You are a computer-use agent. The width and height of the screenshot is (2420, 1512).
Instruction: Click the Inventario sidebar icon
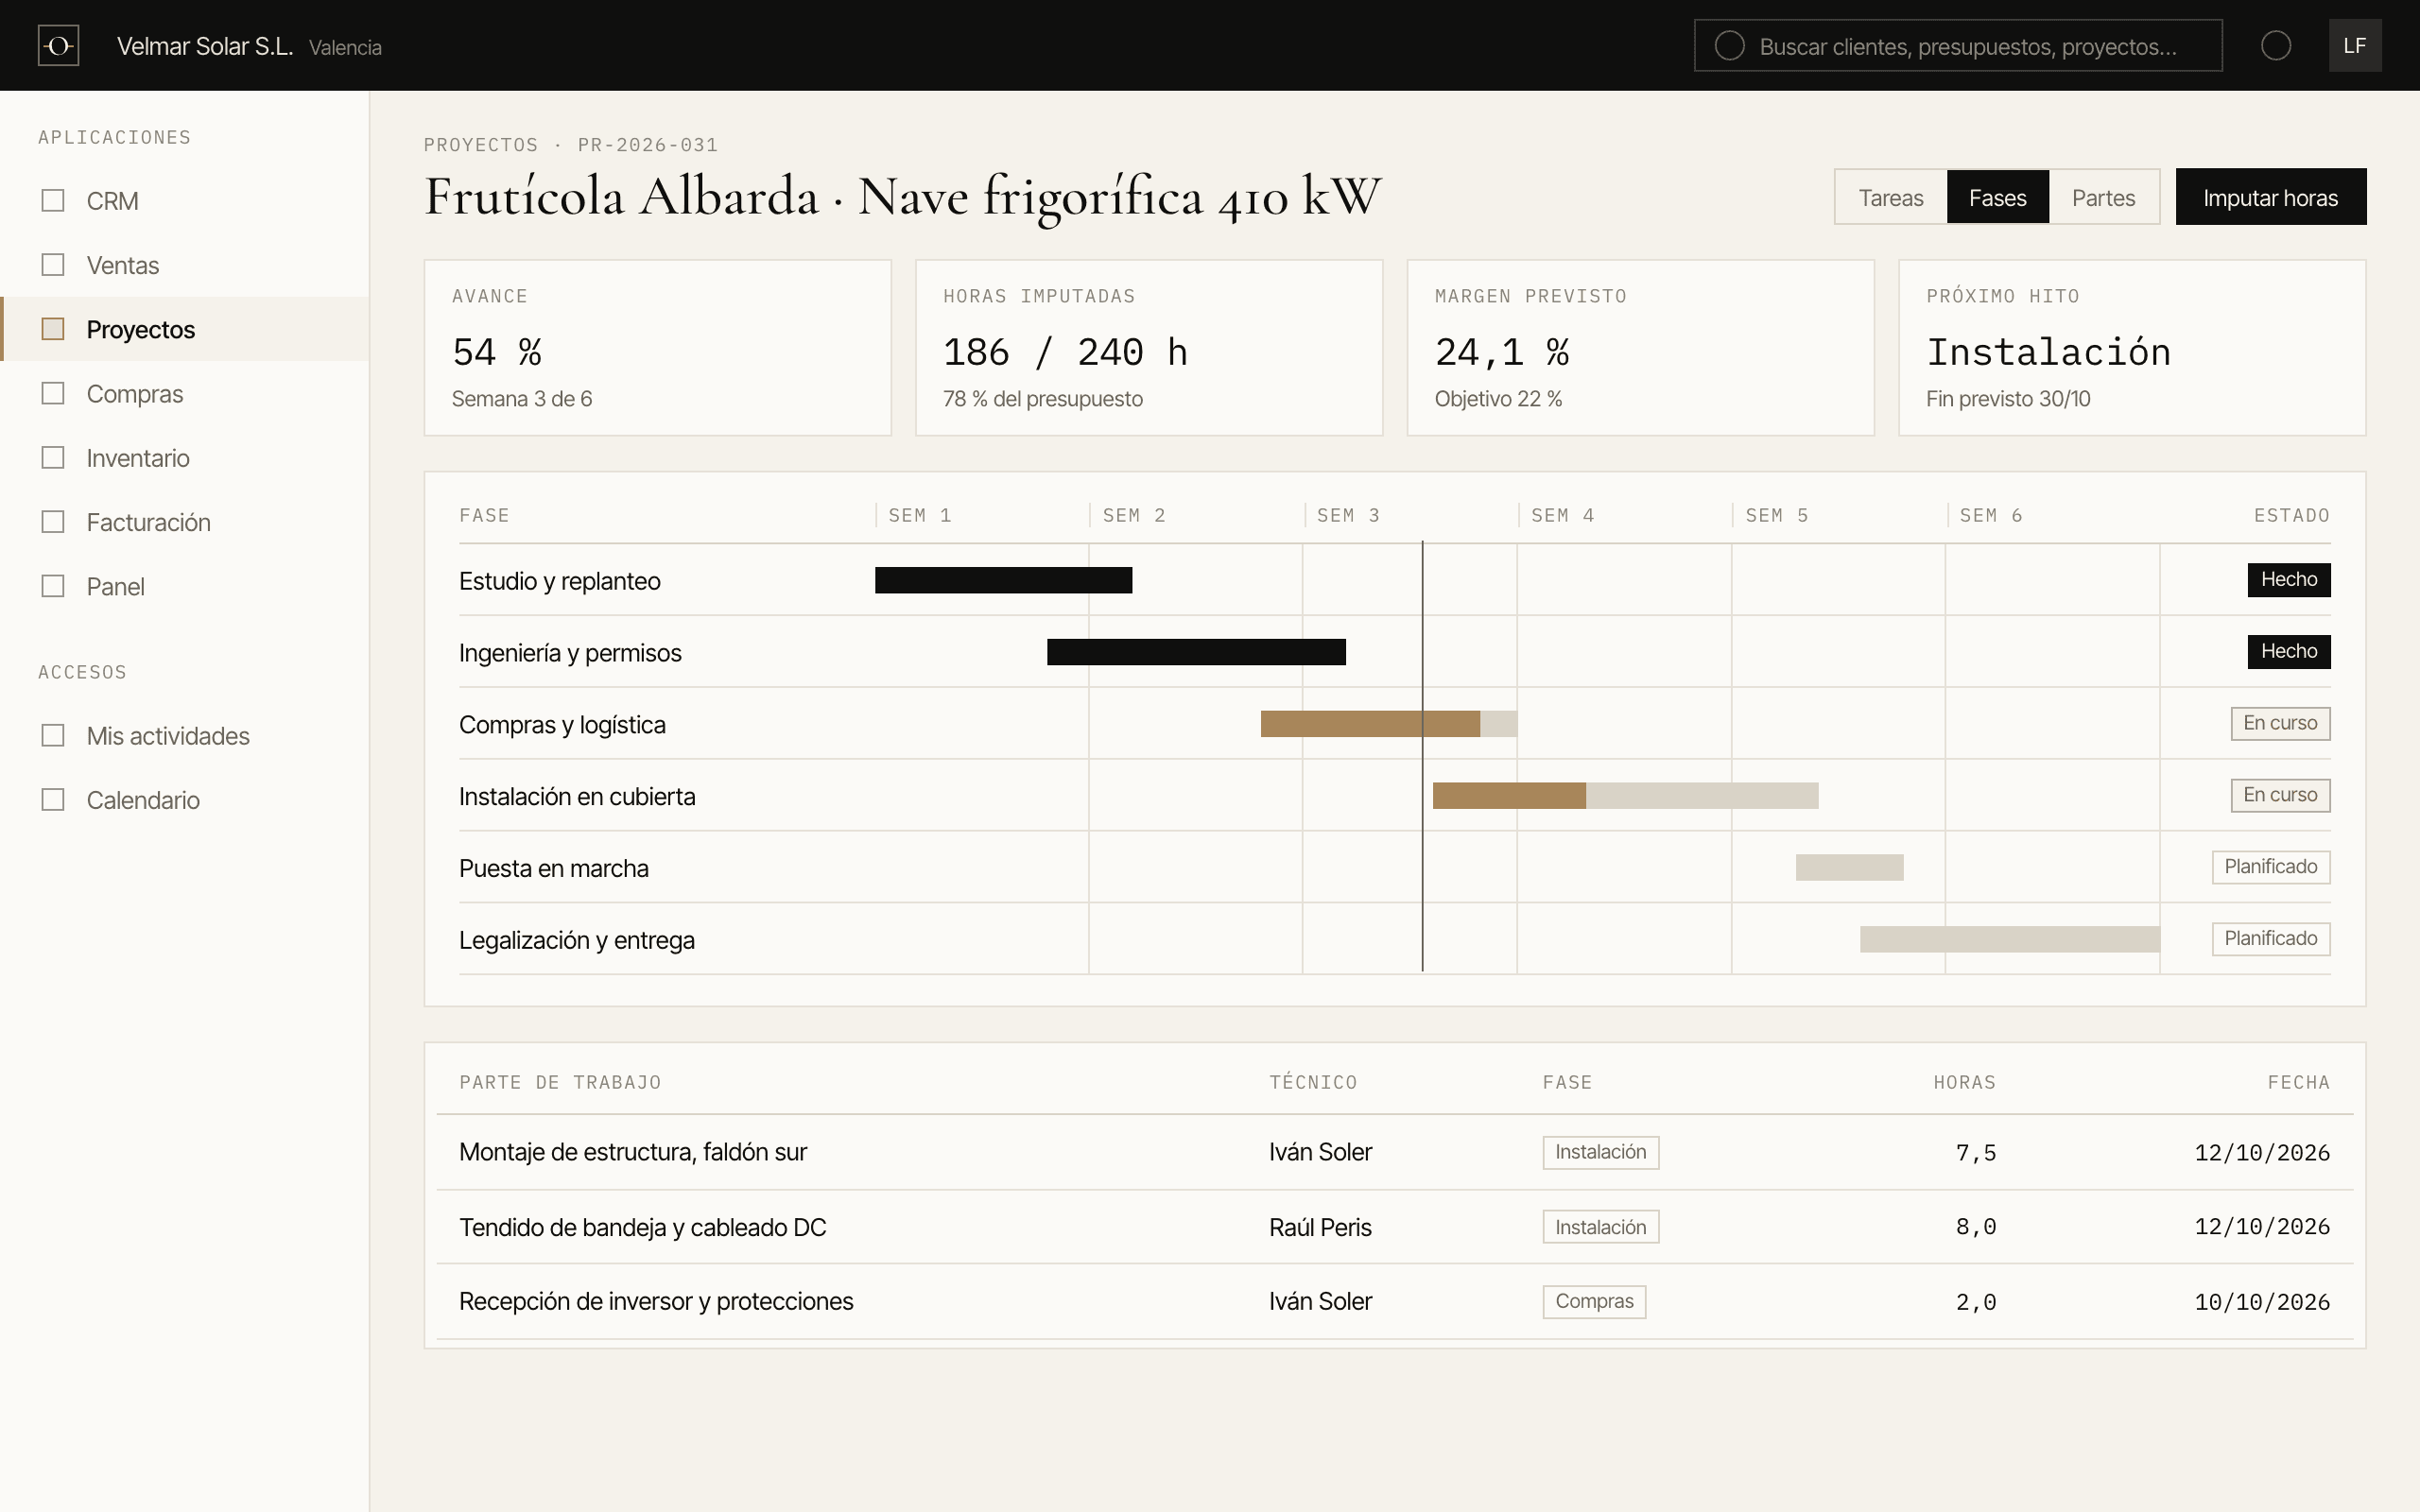[x=53, y=458]
